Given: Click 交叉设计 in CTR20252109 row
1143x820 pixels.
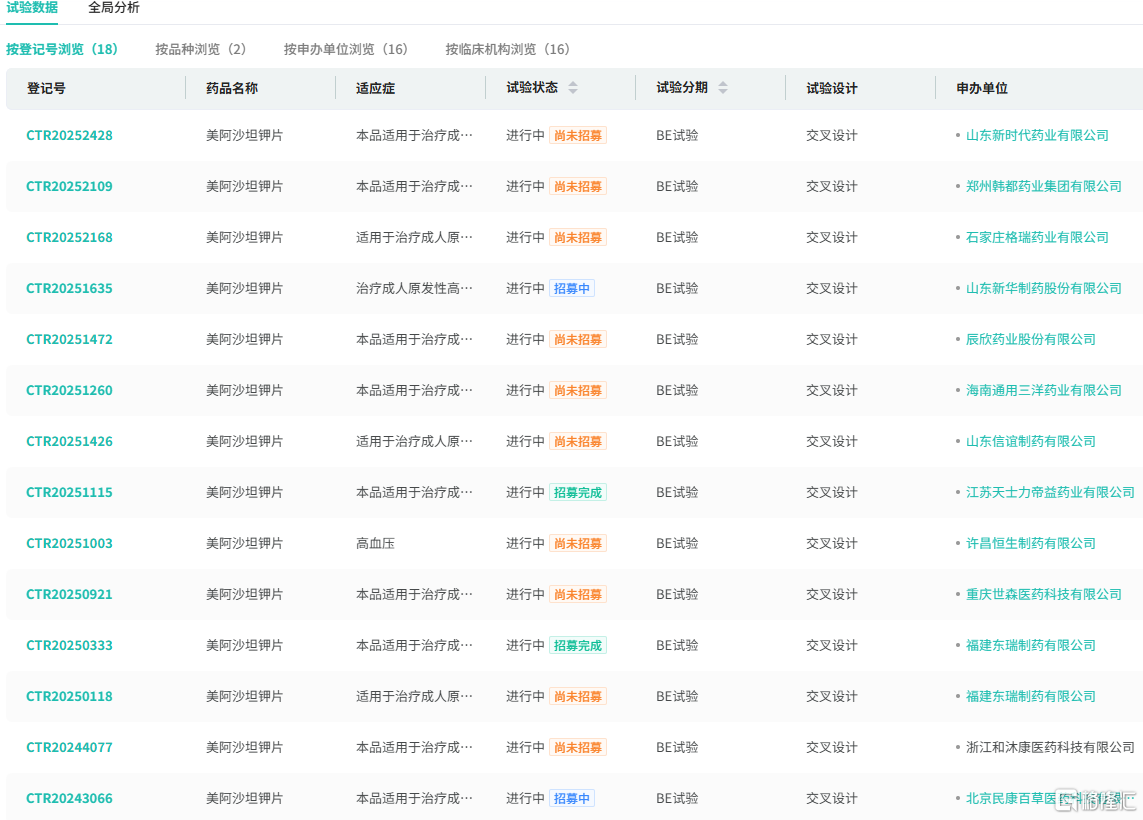Looking at the screenshot, I should coord(832,187).
